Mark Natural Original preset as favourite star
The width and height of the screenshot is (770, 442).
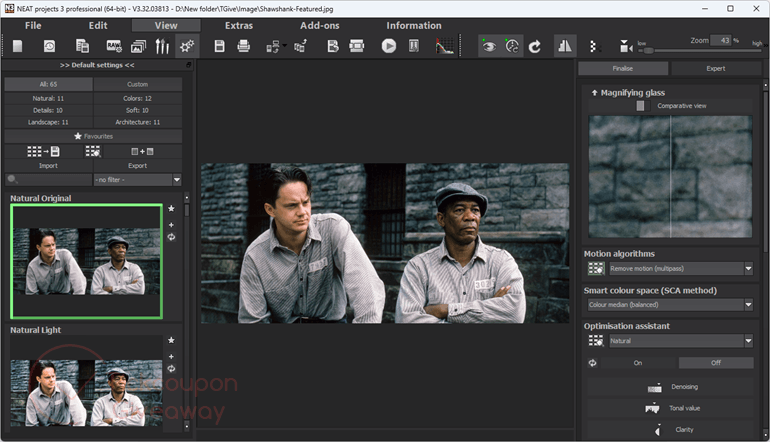coord(171,208)
